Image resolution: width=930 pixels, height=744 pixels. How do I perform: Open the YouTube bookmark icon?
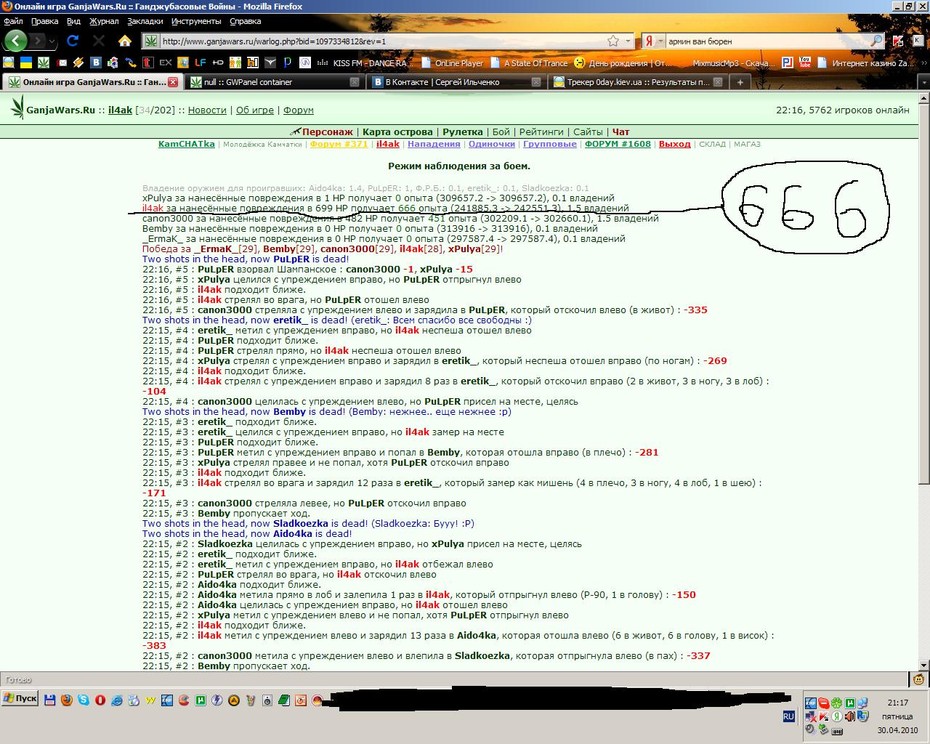click(x=805, y=62)
